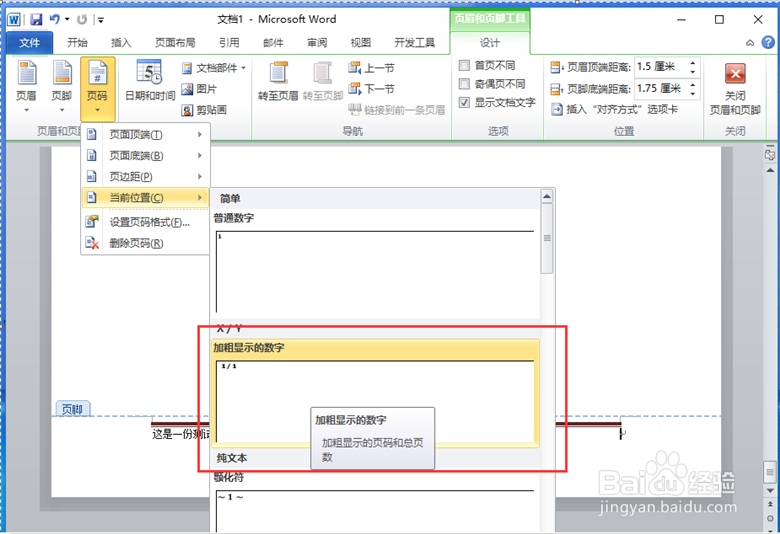Decrease 页脚底端距离 with the down spinner
Screen dimensions: 780x534
(692, 94)
